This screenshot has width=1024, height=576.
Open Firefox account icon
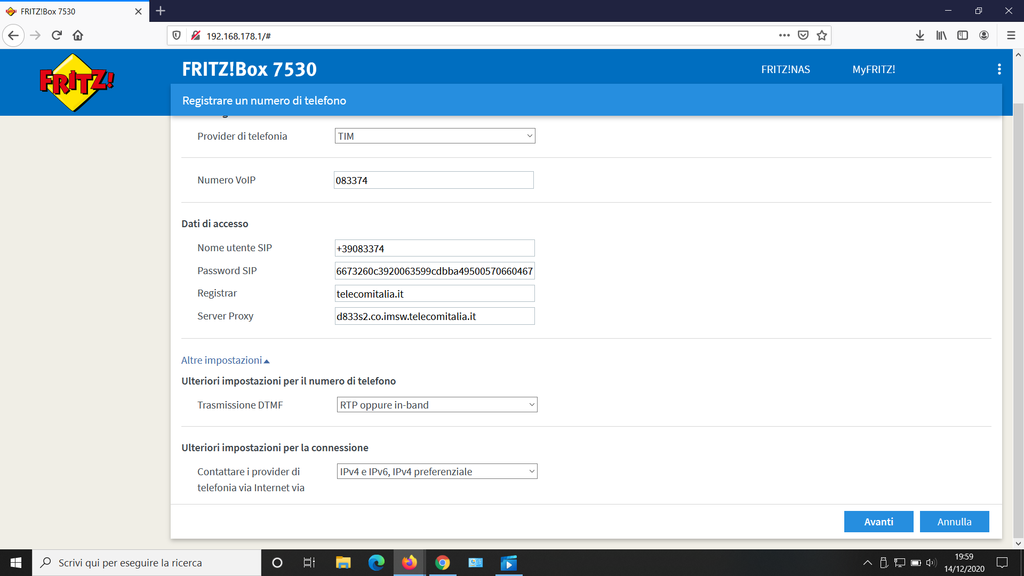984,35
